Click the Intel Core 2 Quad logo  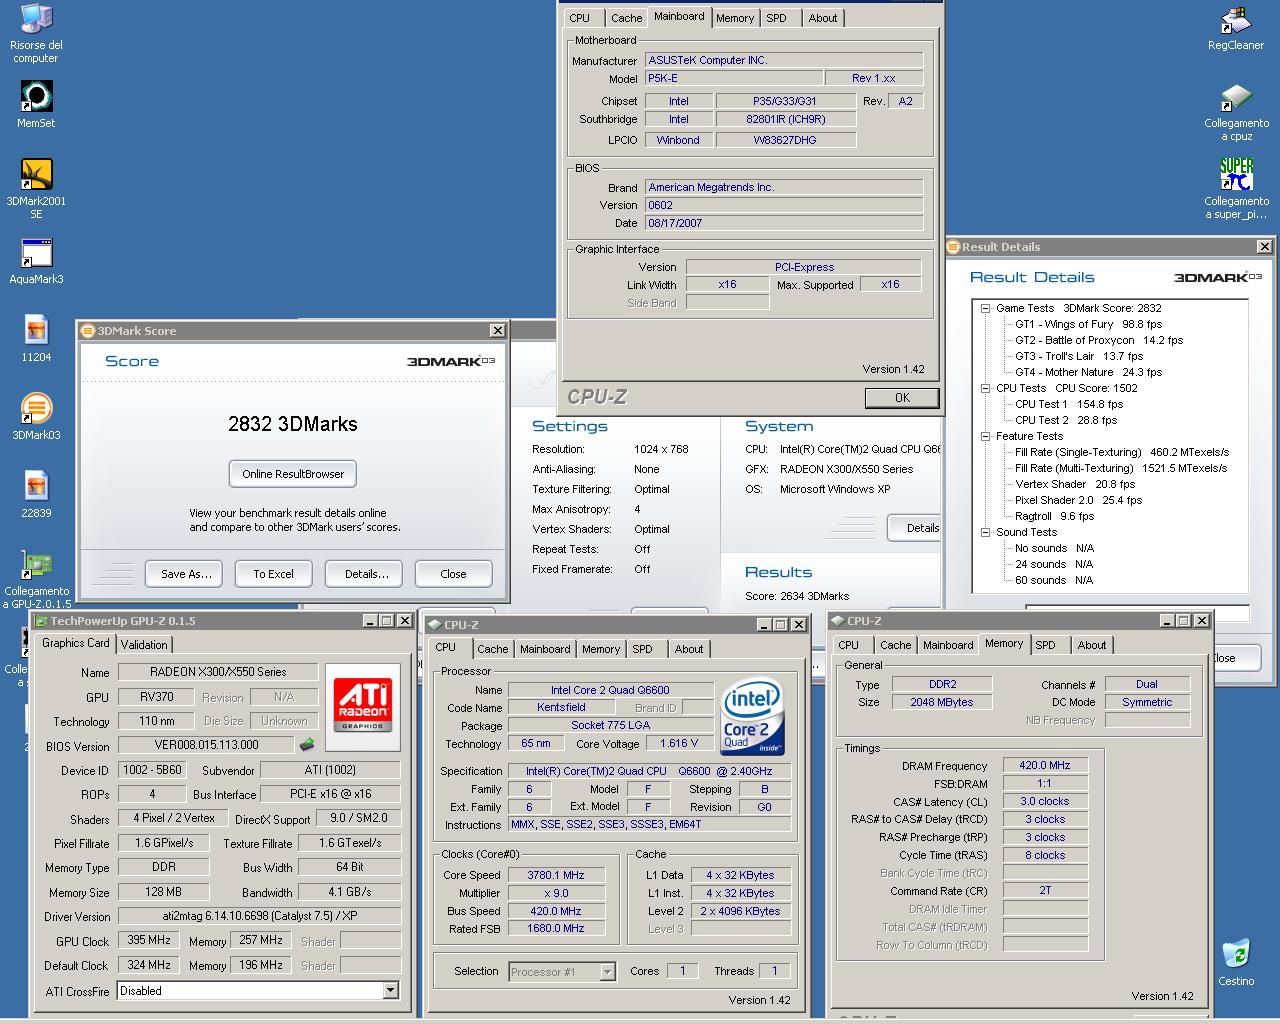pyautogui.click(x=752, y=717)
